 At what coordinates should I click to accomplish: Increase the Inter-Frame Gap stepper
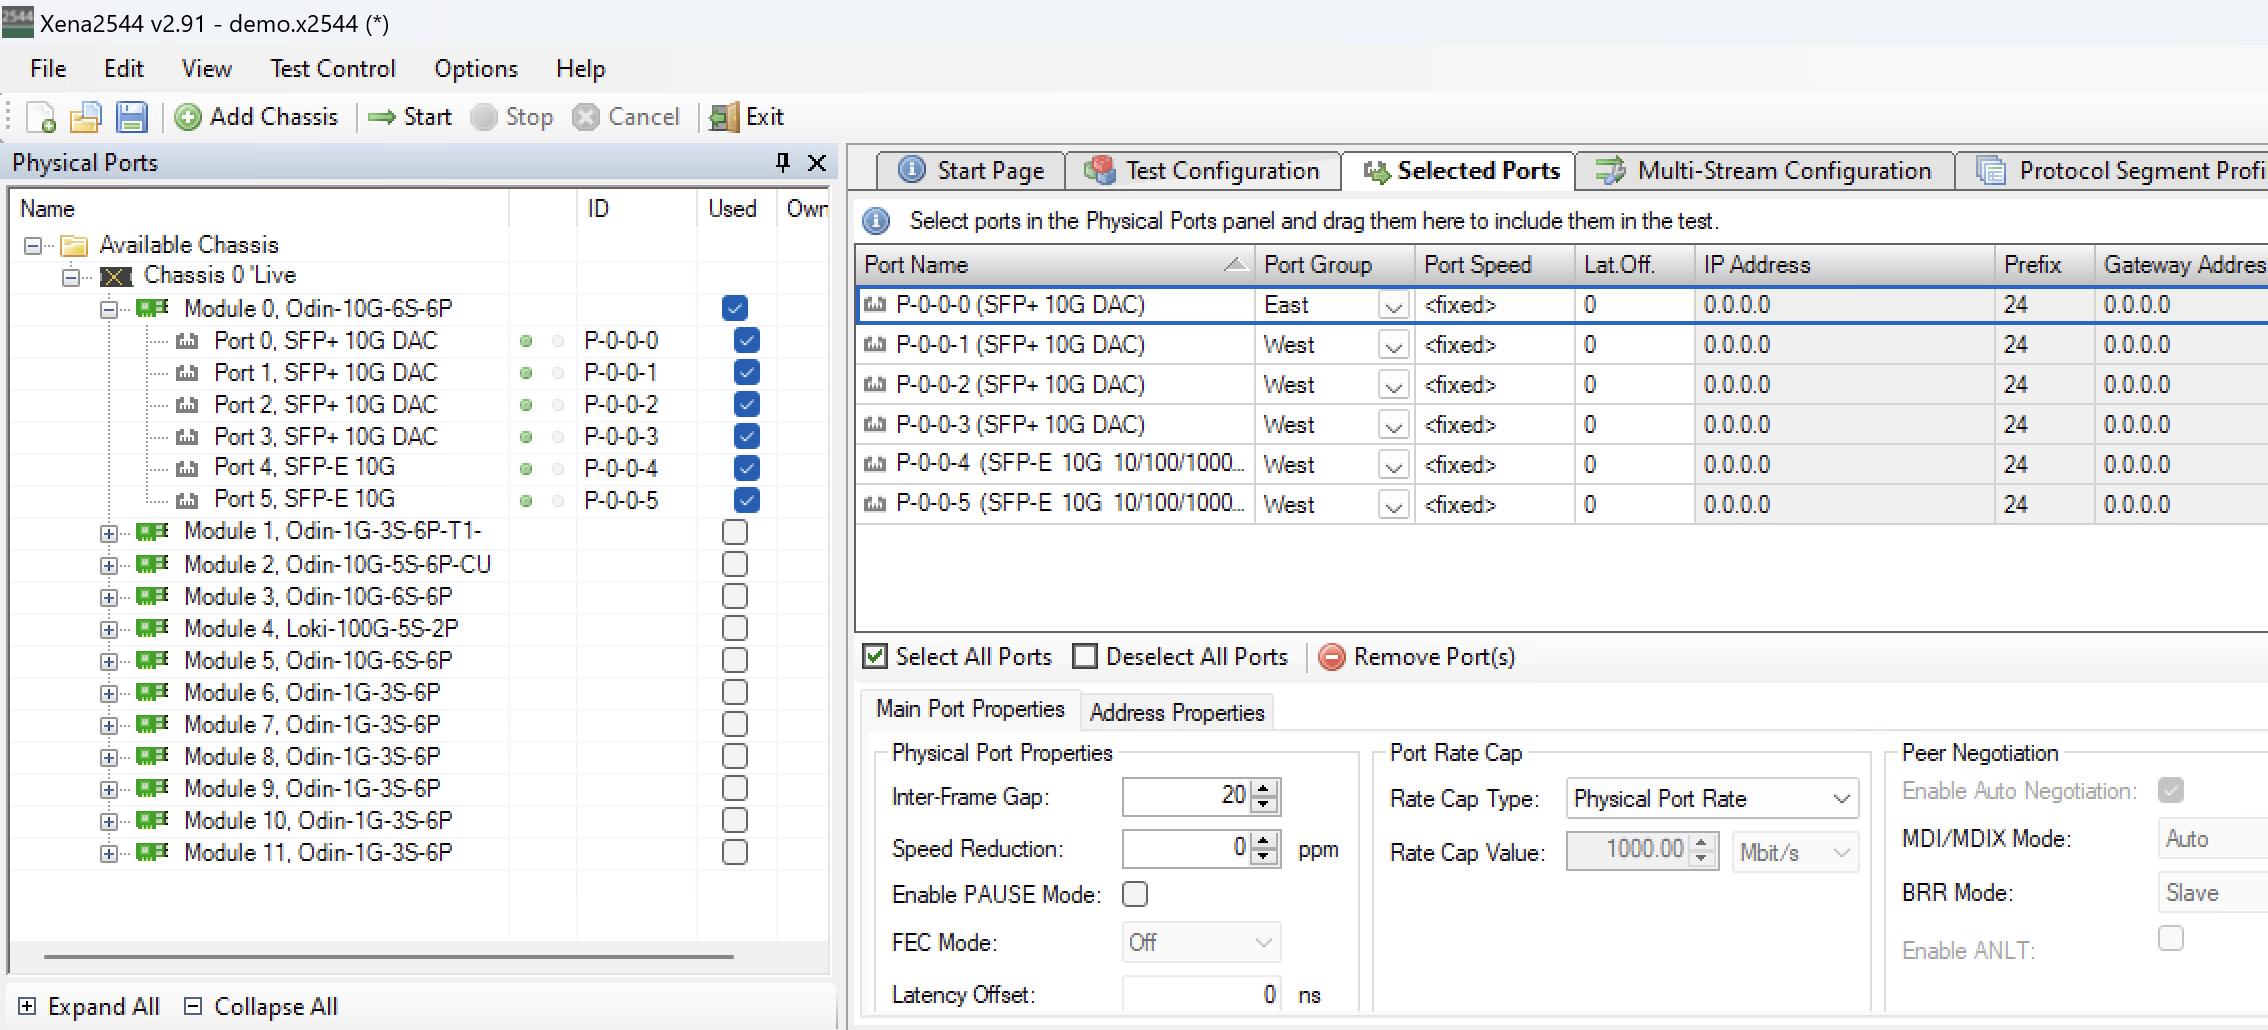pyautogui.click(x=1265, y=788)
